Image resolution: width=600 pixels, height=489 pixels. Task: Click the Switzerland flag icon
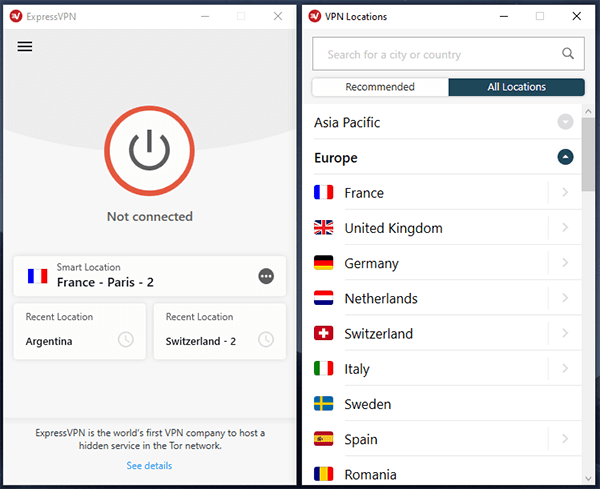(x=324, y=333)
